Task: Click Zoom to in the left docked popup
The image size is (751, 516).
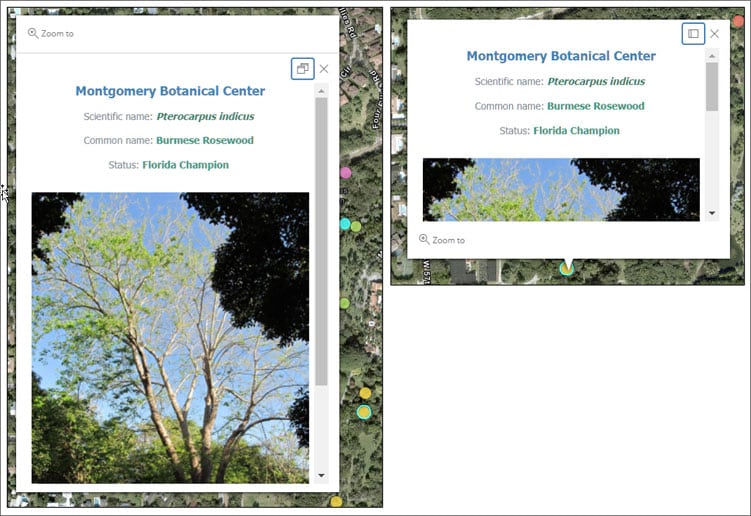Action: point(51,34)
